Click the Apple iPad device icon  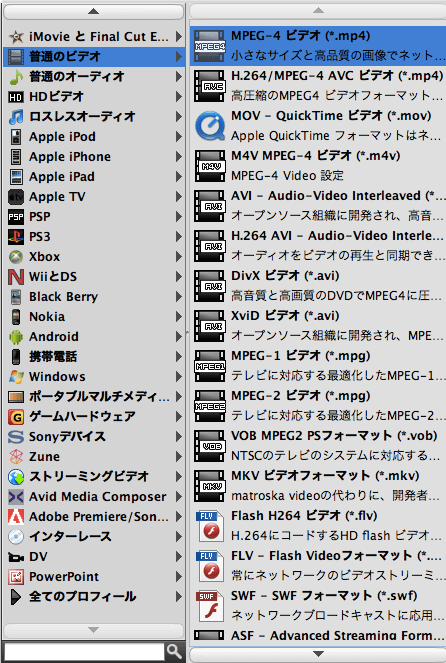[x=16, y=176]
